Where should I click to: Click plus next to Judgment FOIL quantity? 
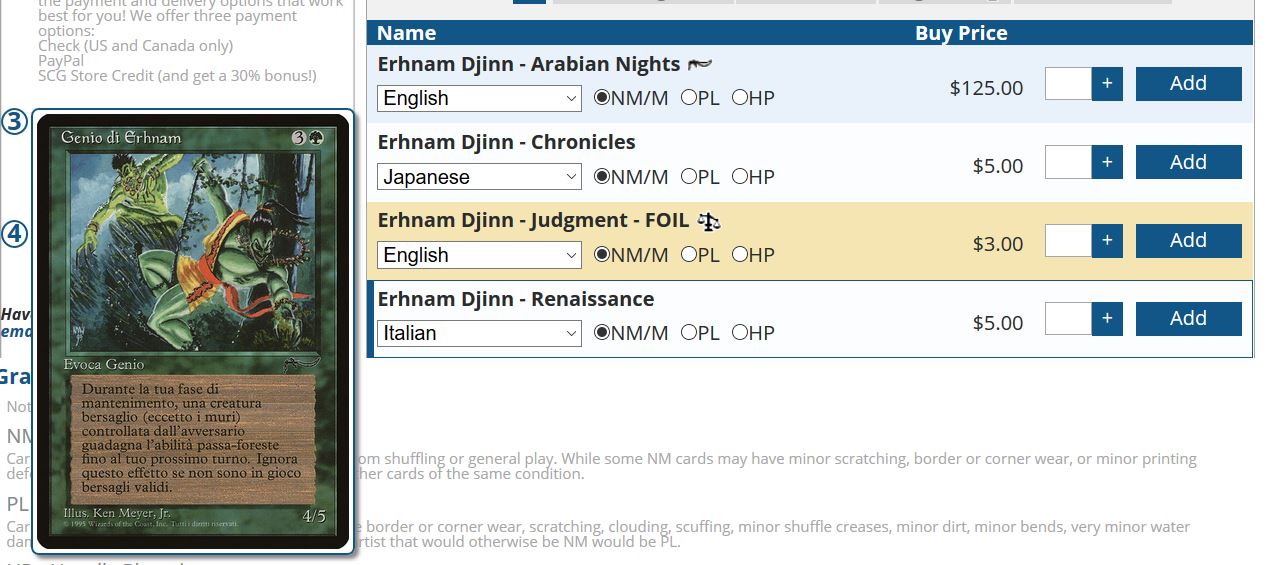tap(1107, 241)
